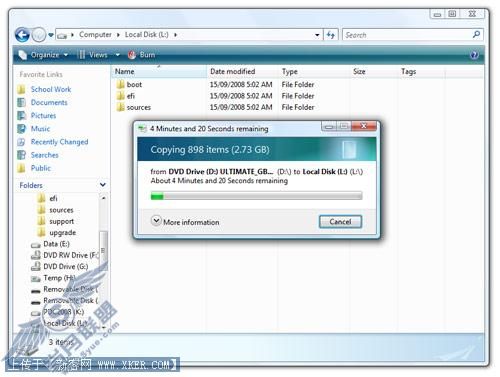Open Public favorite link
Viewport: 500px width, 377px height.
(x=41, y=168)
